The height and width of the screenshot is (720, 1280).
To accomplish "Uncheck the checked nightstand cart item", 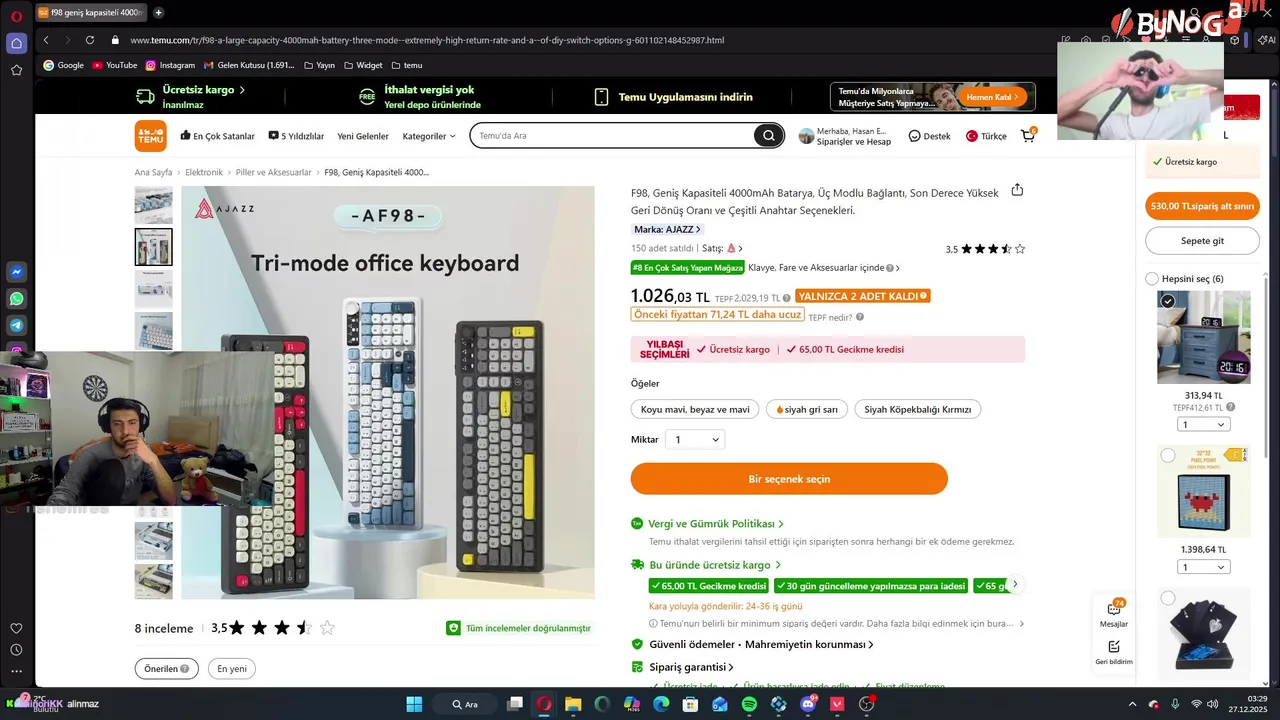I will 1167,301.
